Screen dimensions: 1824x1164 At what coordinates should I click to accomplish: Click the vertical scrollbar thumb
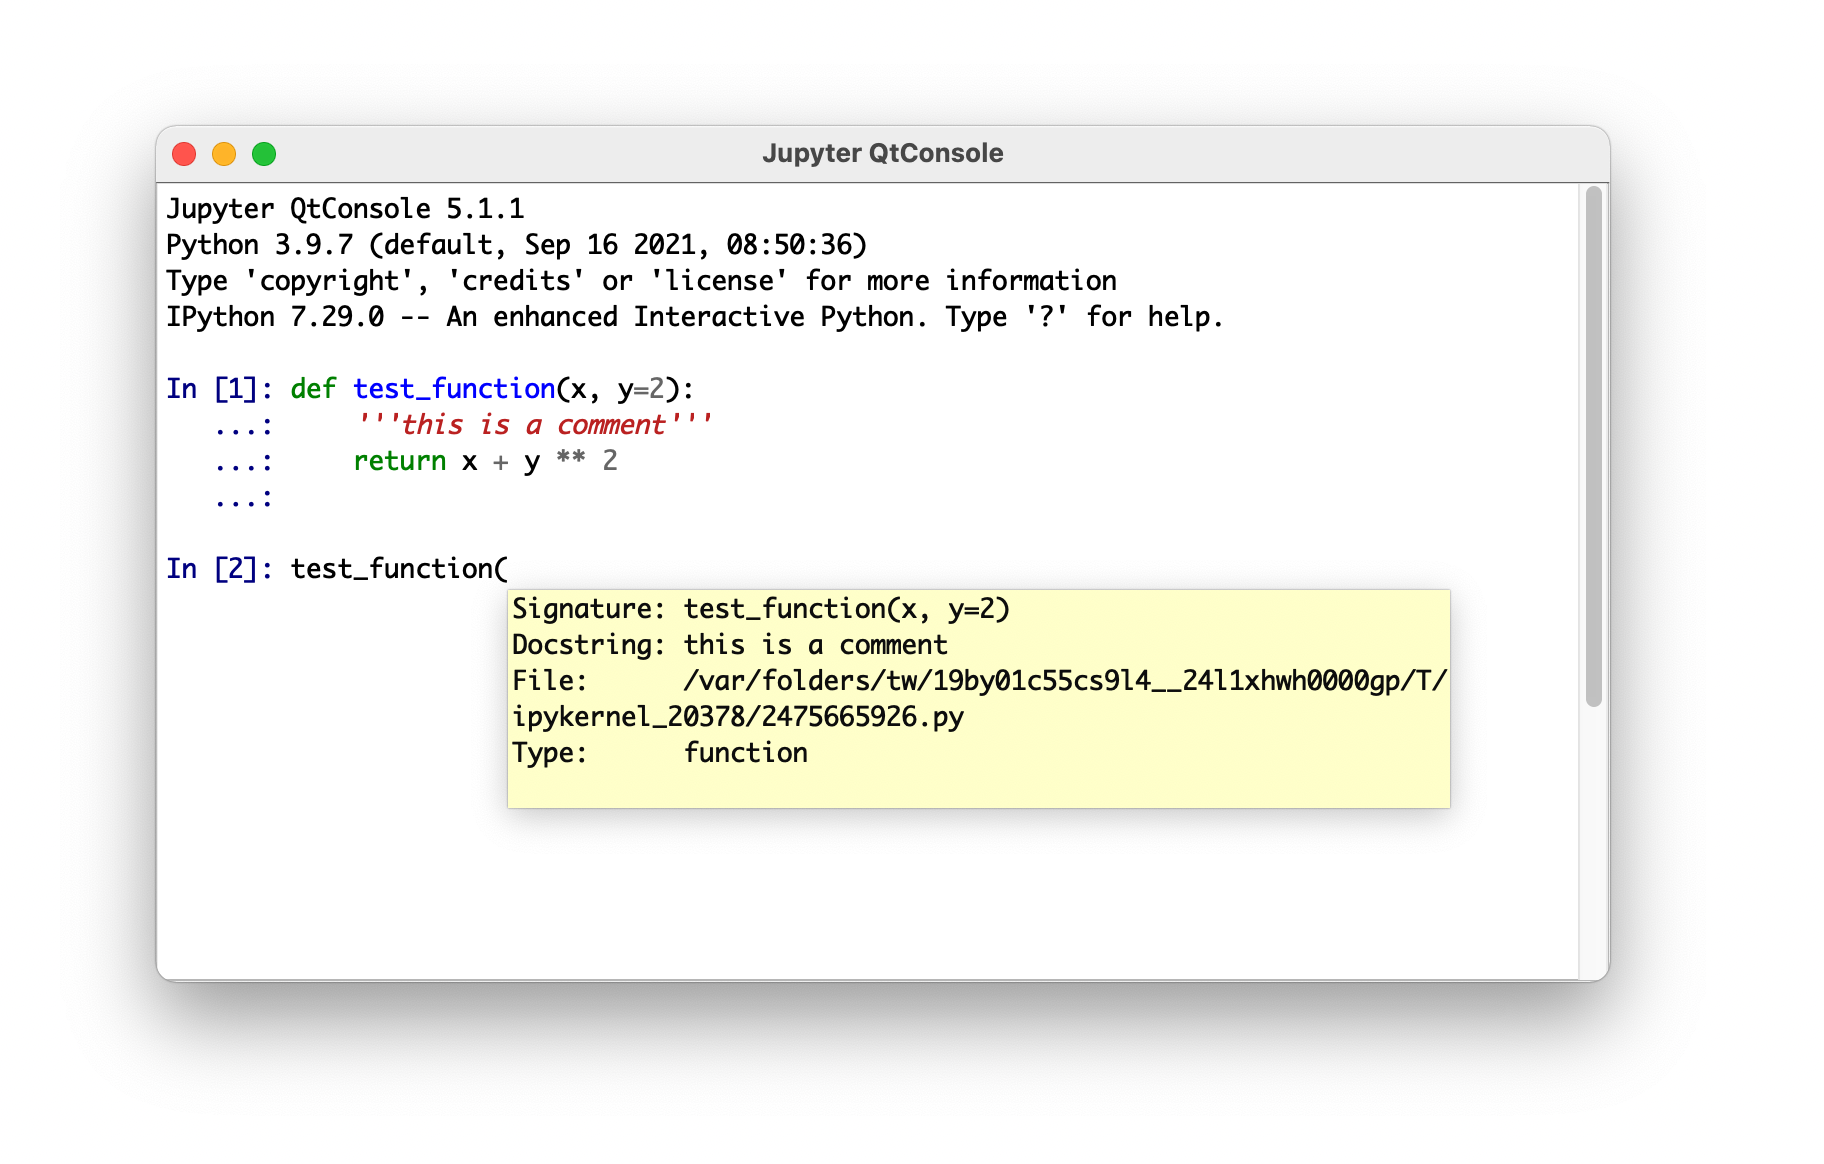click(1593, 445)
